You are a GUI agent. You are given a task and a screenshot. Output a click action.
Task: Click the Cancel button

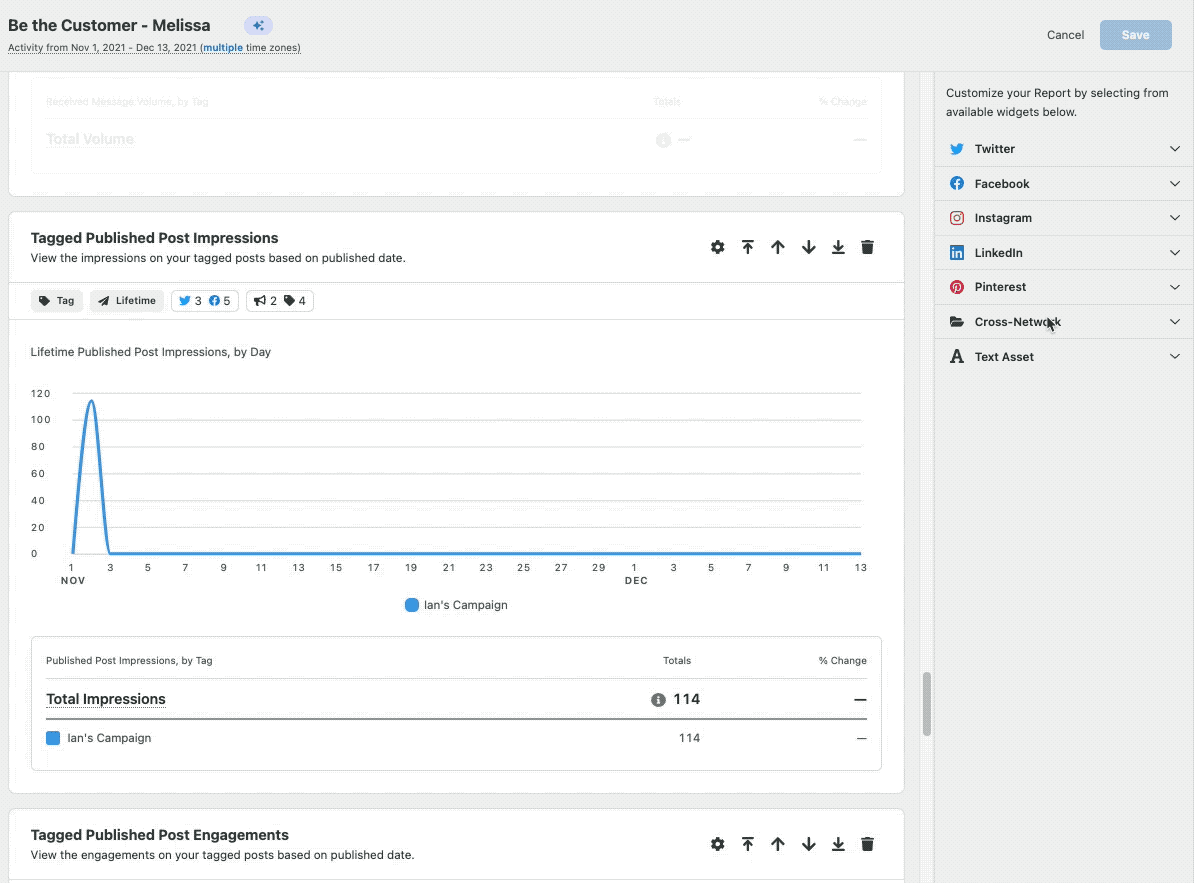click(1065, 35)
